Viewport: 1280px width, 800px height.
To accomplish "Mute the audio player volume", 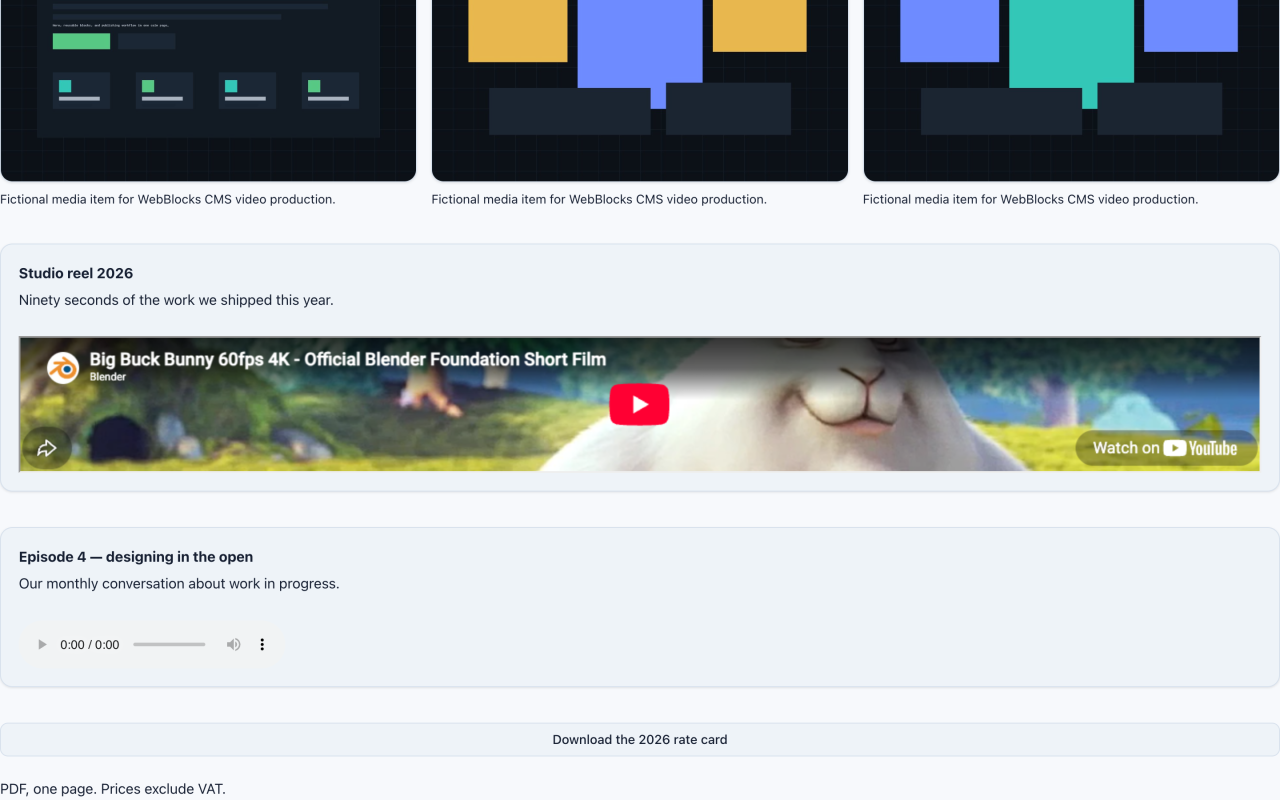I will (233, 645).
